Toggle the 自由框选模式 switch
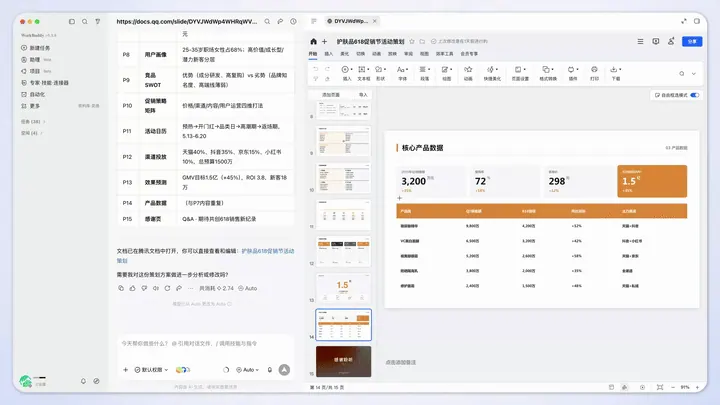720x405 pixels. pyautogui.click(x=695, y=95)
